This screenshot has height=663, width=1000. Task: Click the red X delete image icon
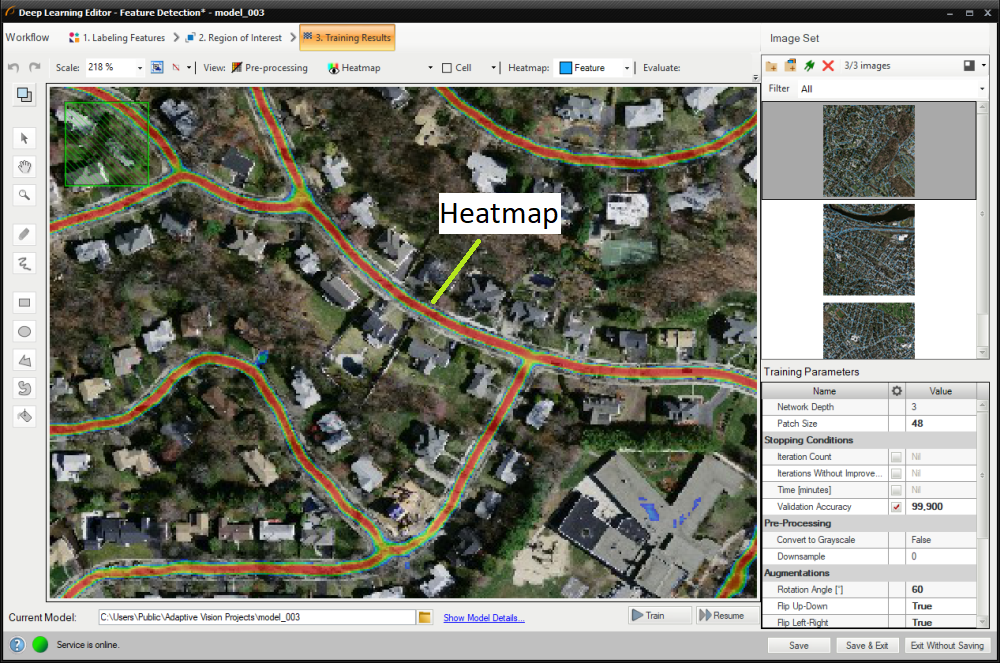tap(828, 66)
